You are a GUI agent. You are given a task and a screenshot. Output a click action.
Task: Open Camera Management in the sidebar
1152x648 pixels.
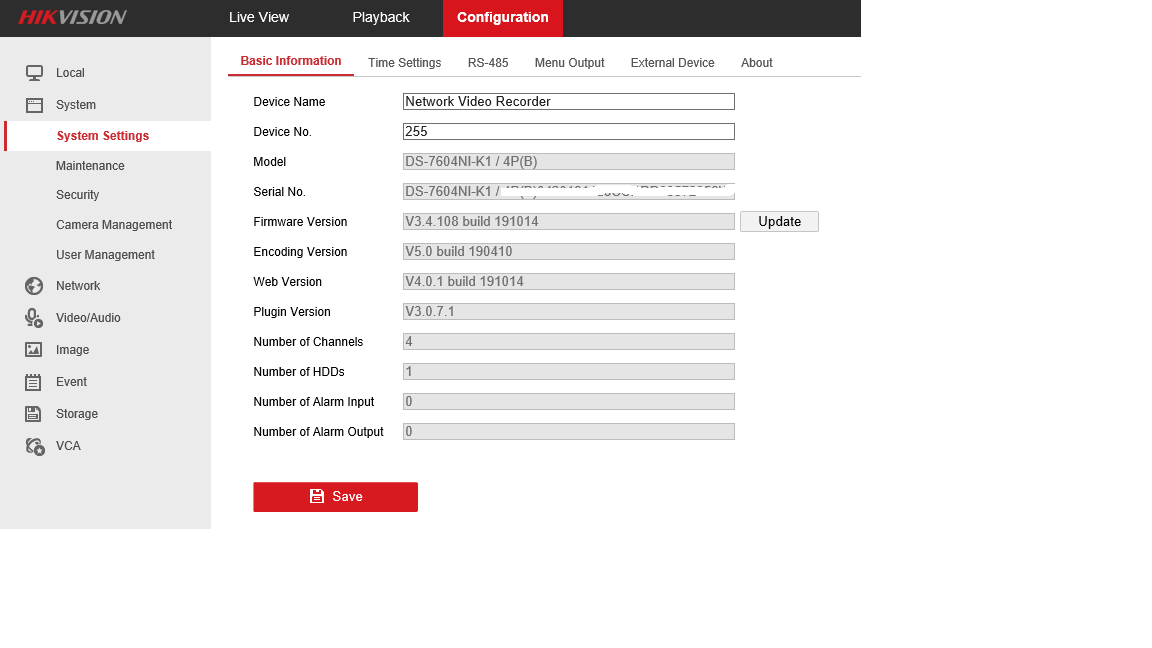(x=114, y=225)
